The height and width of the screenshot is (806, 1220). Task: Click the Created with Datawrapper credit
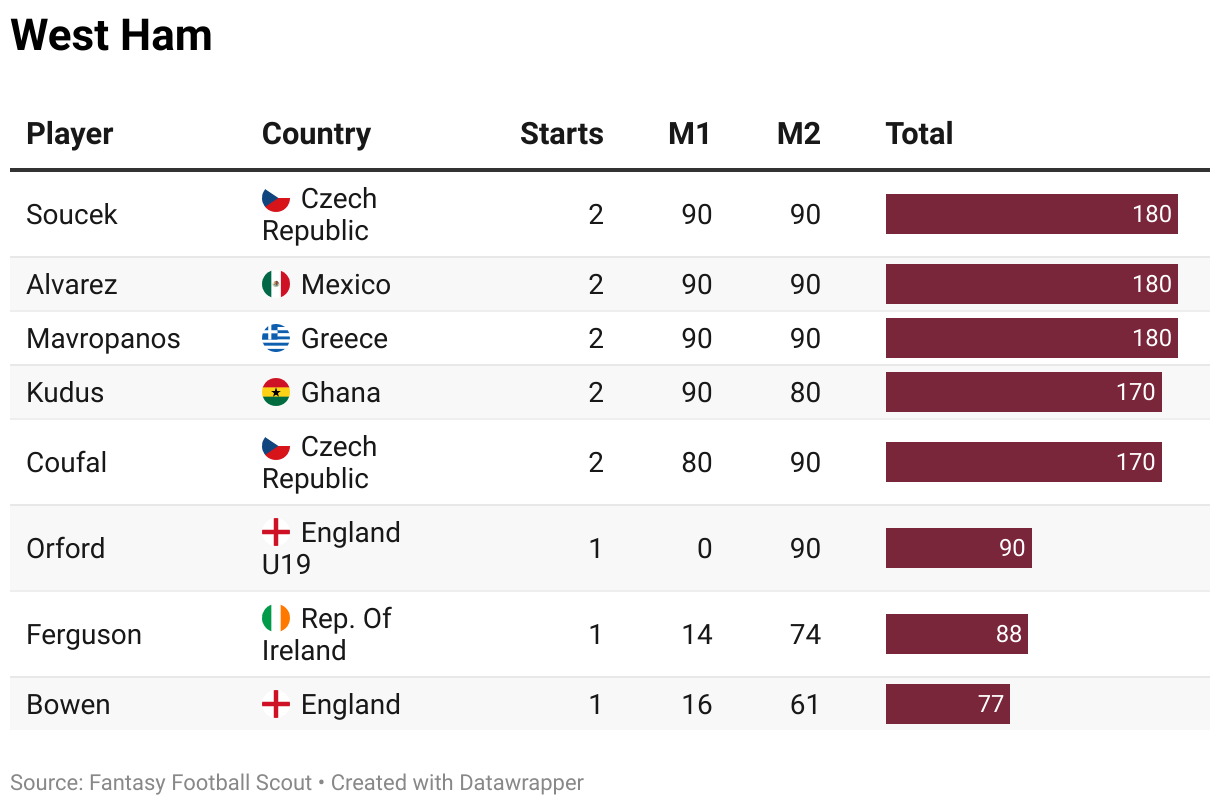click(x=457, y=783)
